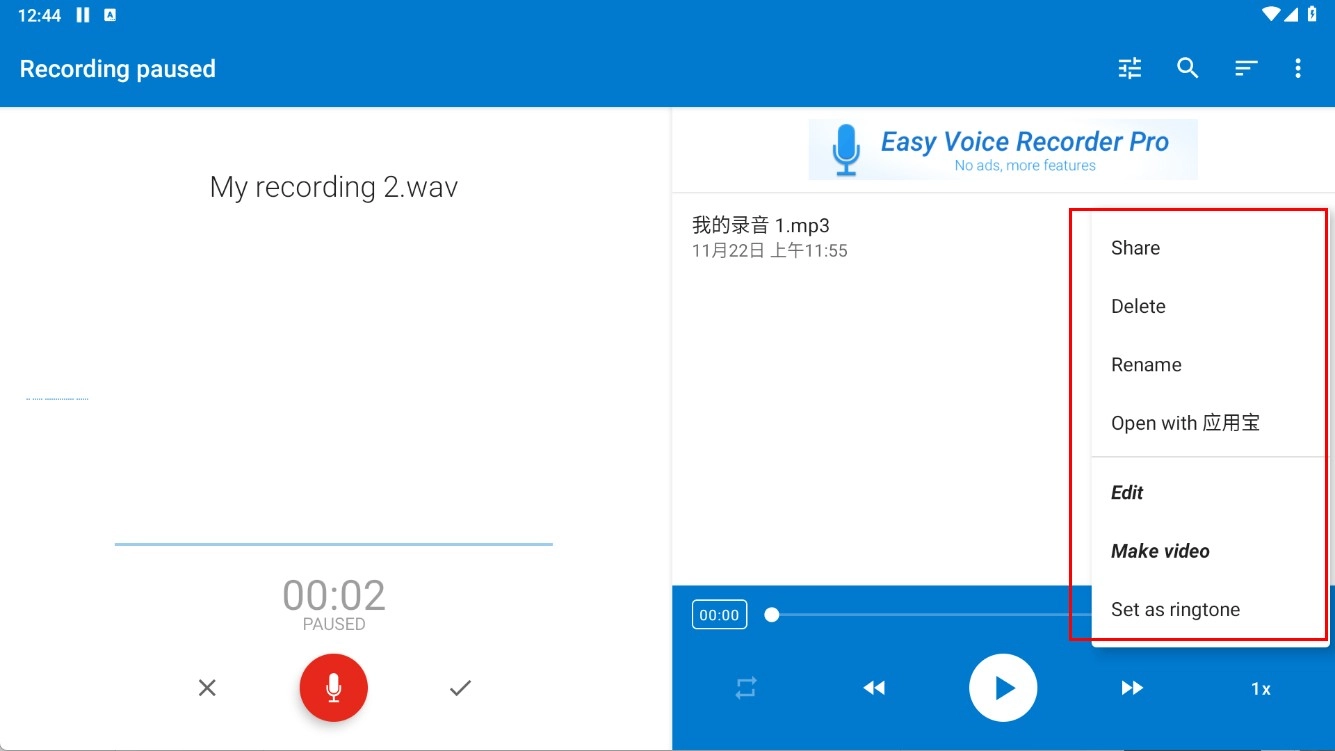The height and width of the screenshot is (751, 1335).
Task: Choose Open with 应用宝 option
Action: tap(1185, 423)
